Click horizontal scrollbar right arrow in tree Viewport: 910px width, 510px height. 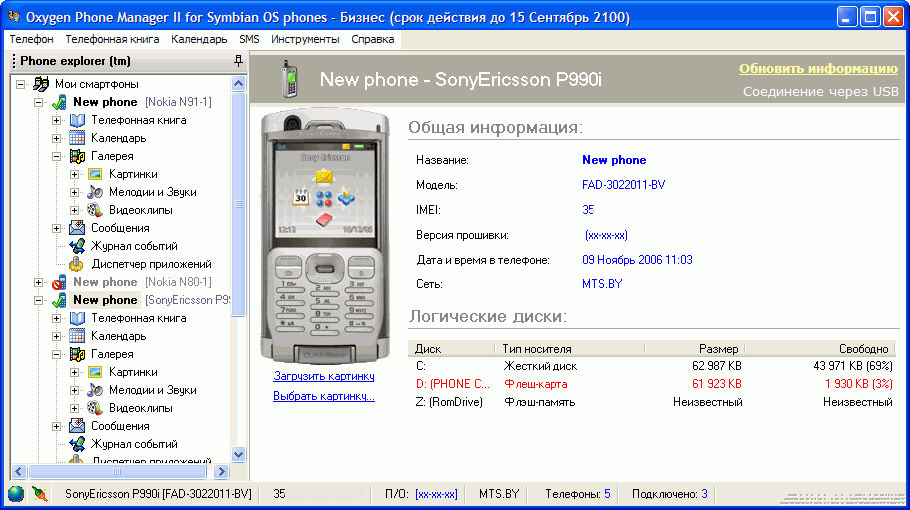click(221, 472)
